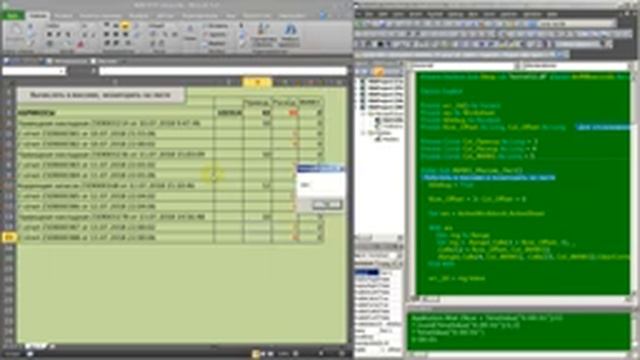
Task: Open the Help menu in VBA editor
Action: 552,14
